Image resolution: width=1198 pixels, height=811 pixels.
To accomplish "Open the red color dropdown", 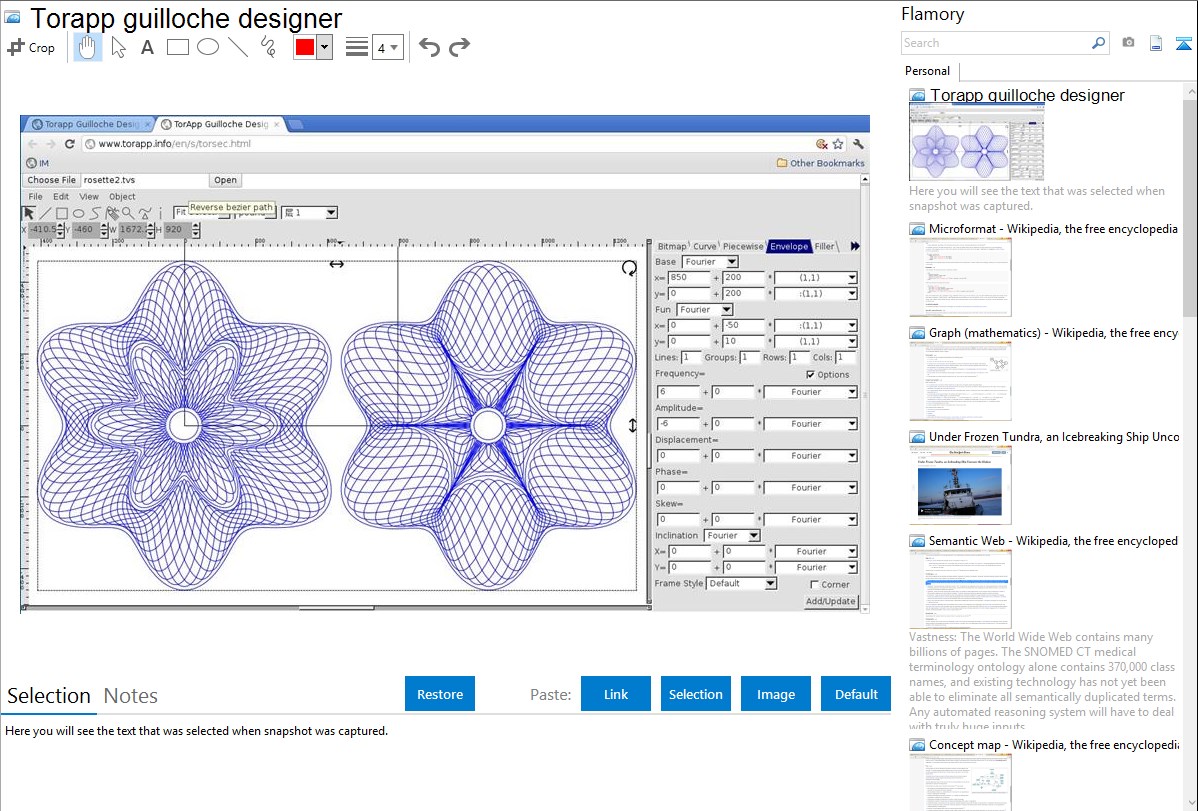I will coord(324,47).
